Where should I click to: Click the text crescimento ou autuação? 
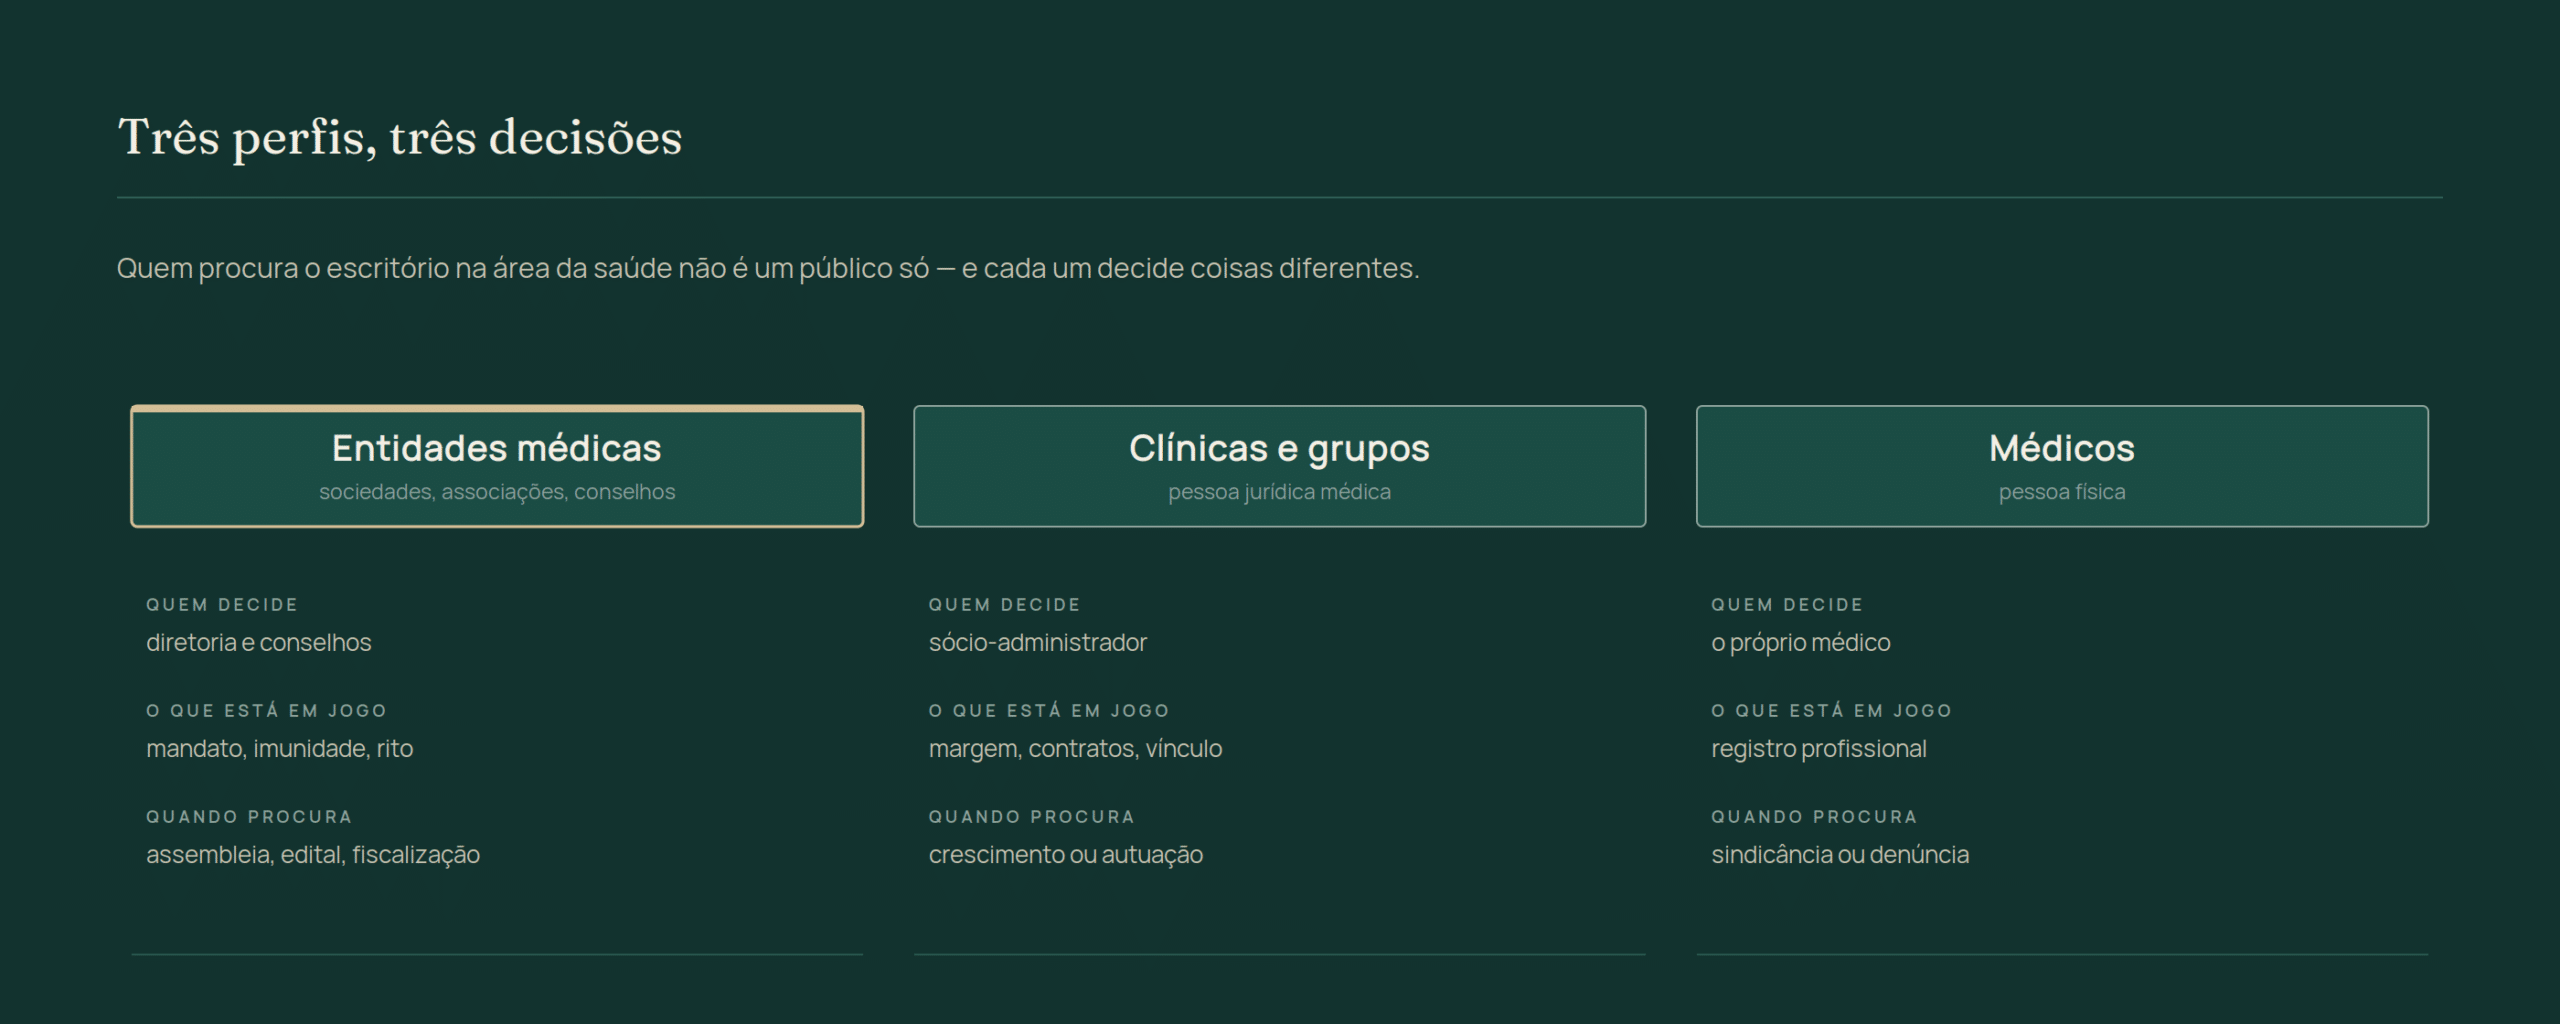tap(1066, 854)
